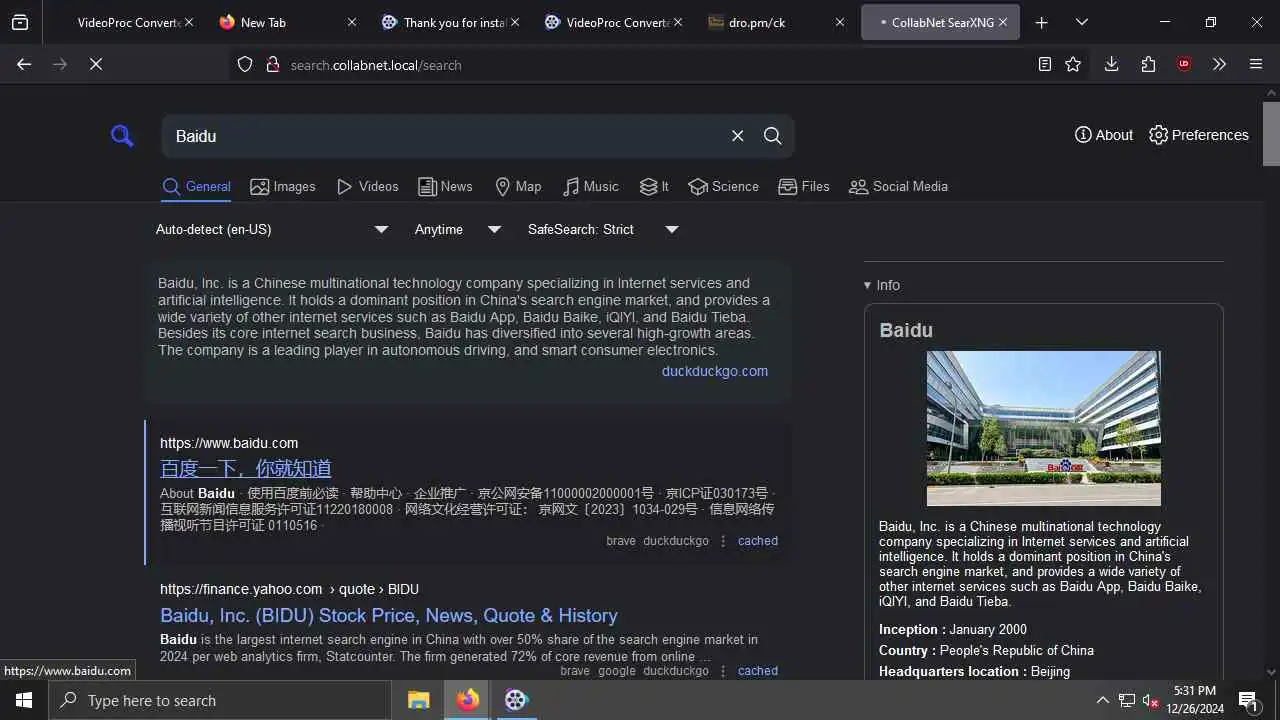Submit search with magnifier button
The width and height of the screenshot is (1280, 720).
tap(772, 136)
